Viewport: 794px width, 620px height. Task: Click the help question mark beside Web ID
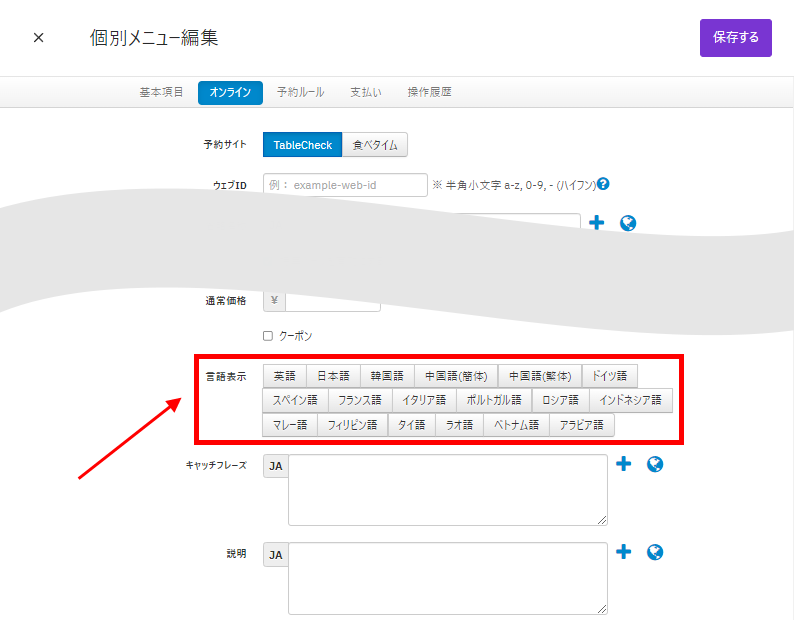[x=604, y=184]
